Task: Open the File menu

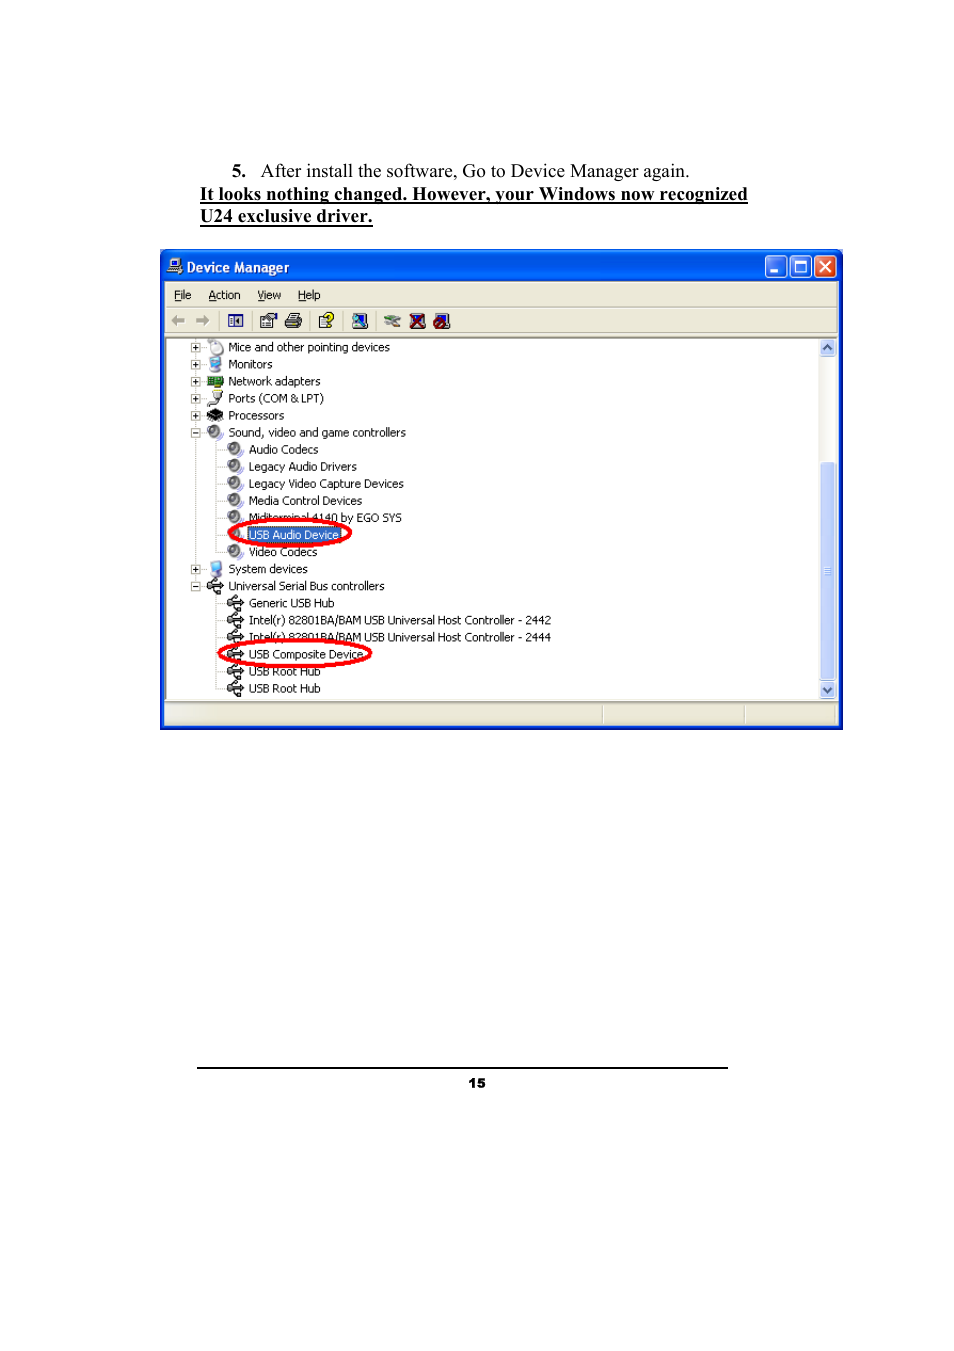Action: 182,295
